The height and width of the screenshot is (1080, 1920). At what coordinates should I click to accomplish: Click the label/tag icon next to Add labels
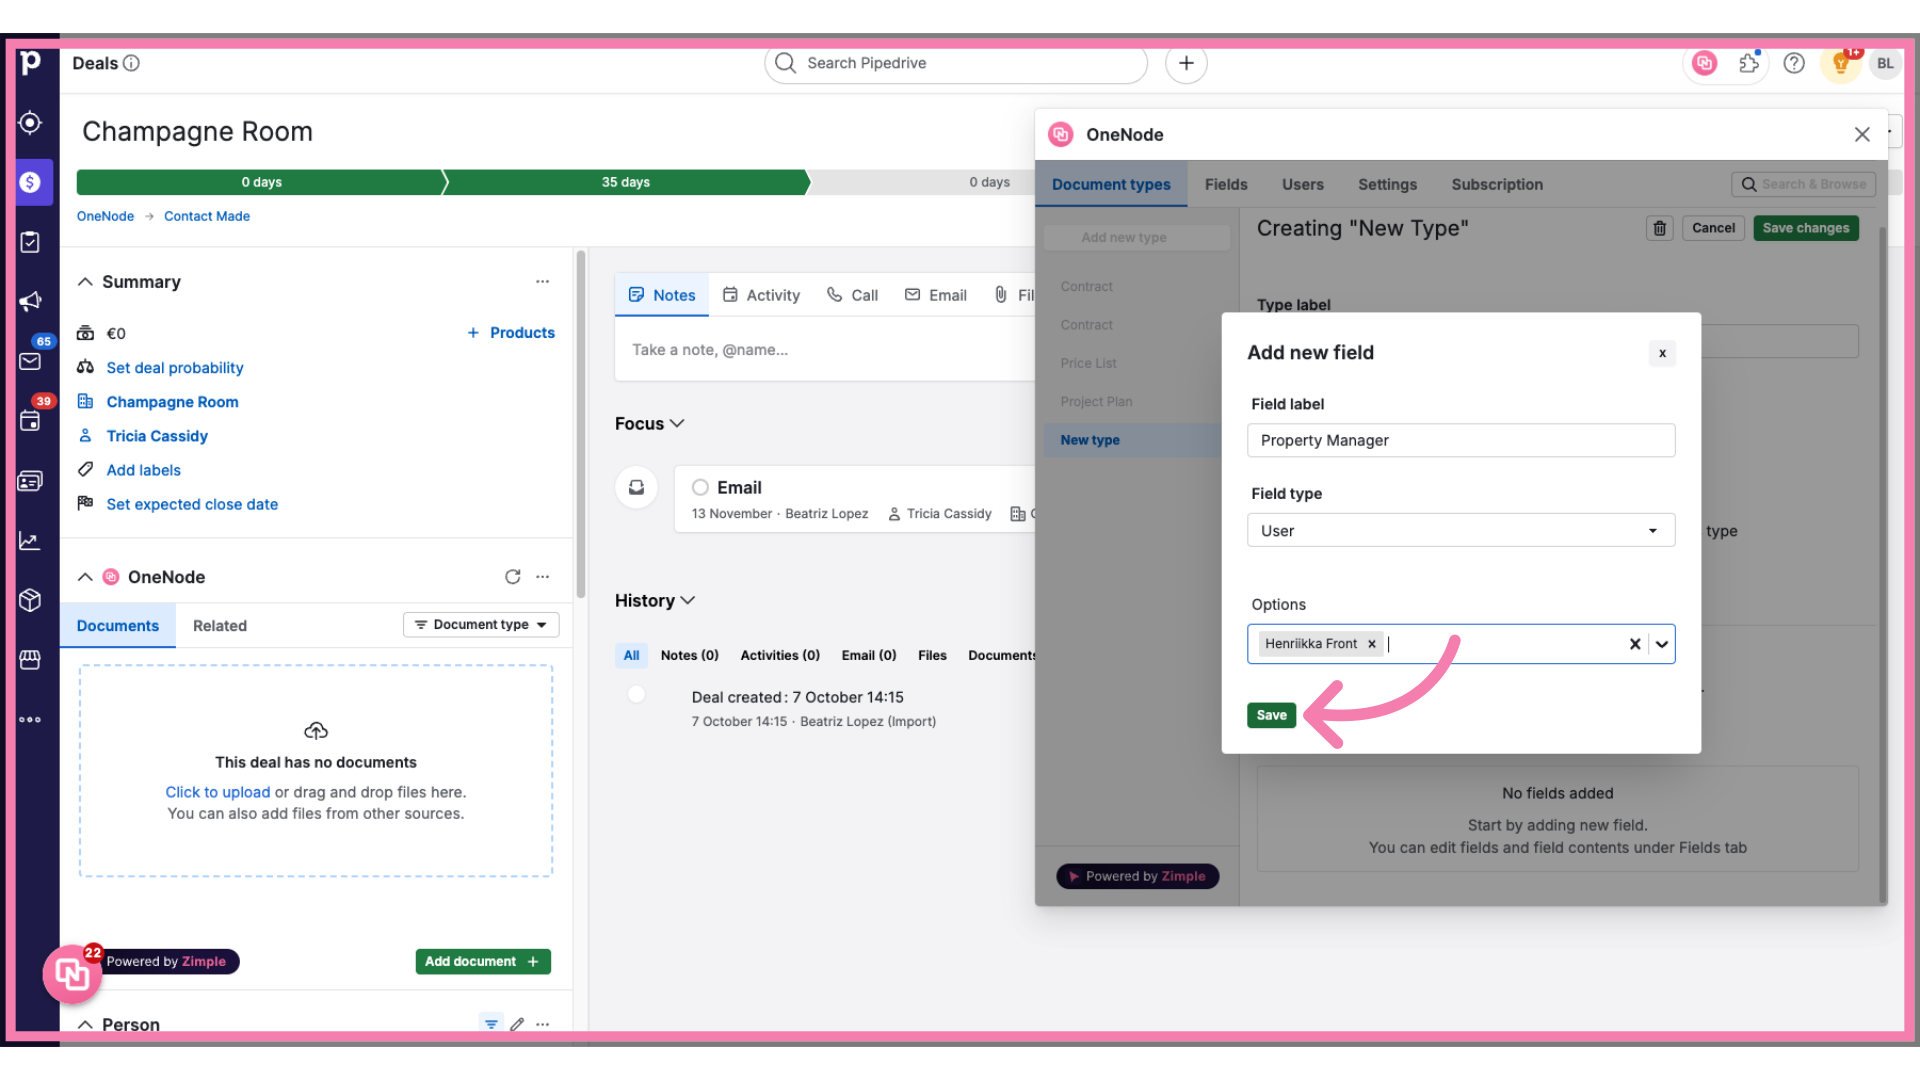click(87, 469)
